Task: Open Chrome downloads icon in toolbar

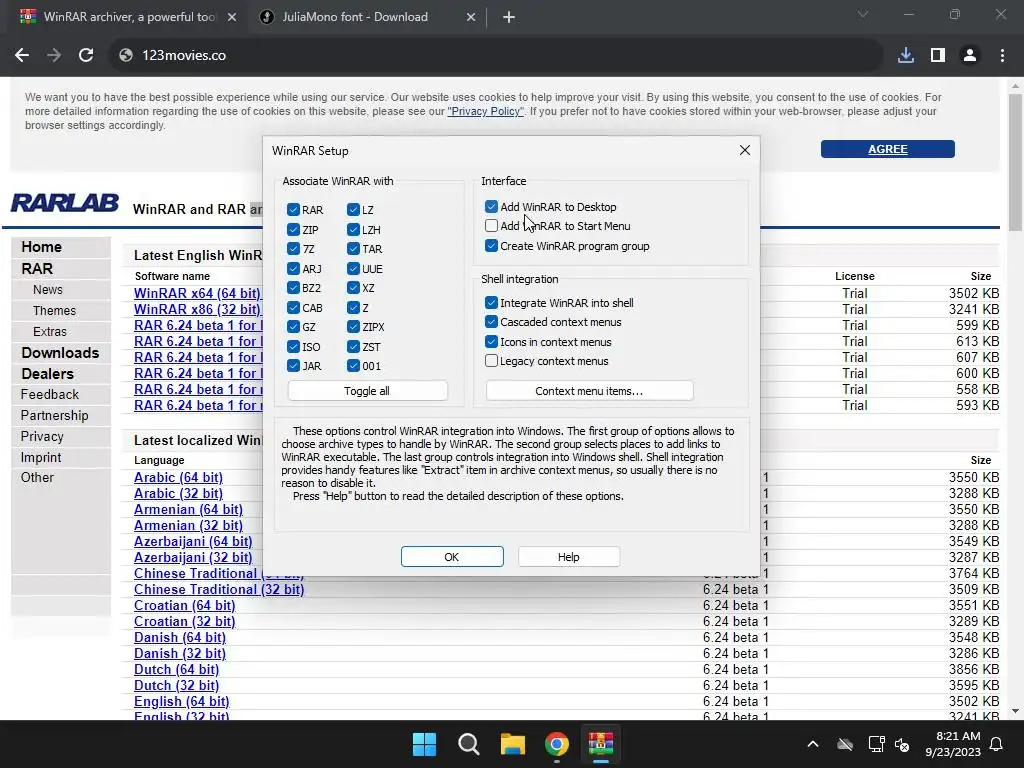Action: click(x=905, y=56)
